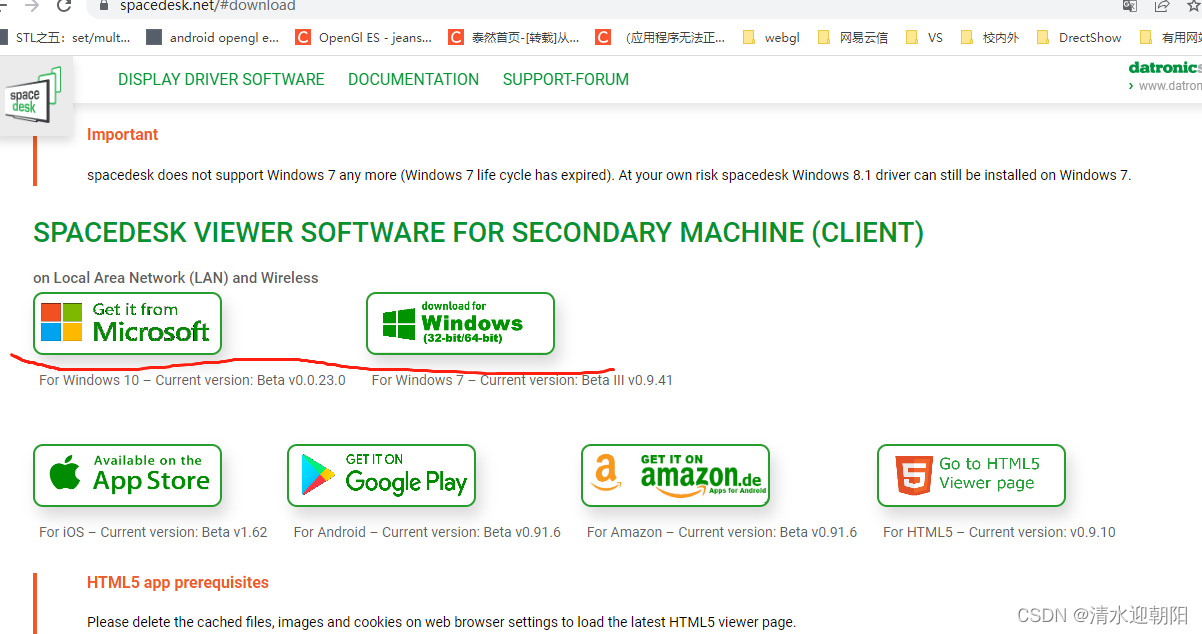1202x634 pixels.
Task: Click the datronic logo
Action: coord(1165,68)
